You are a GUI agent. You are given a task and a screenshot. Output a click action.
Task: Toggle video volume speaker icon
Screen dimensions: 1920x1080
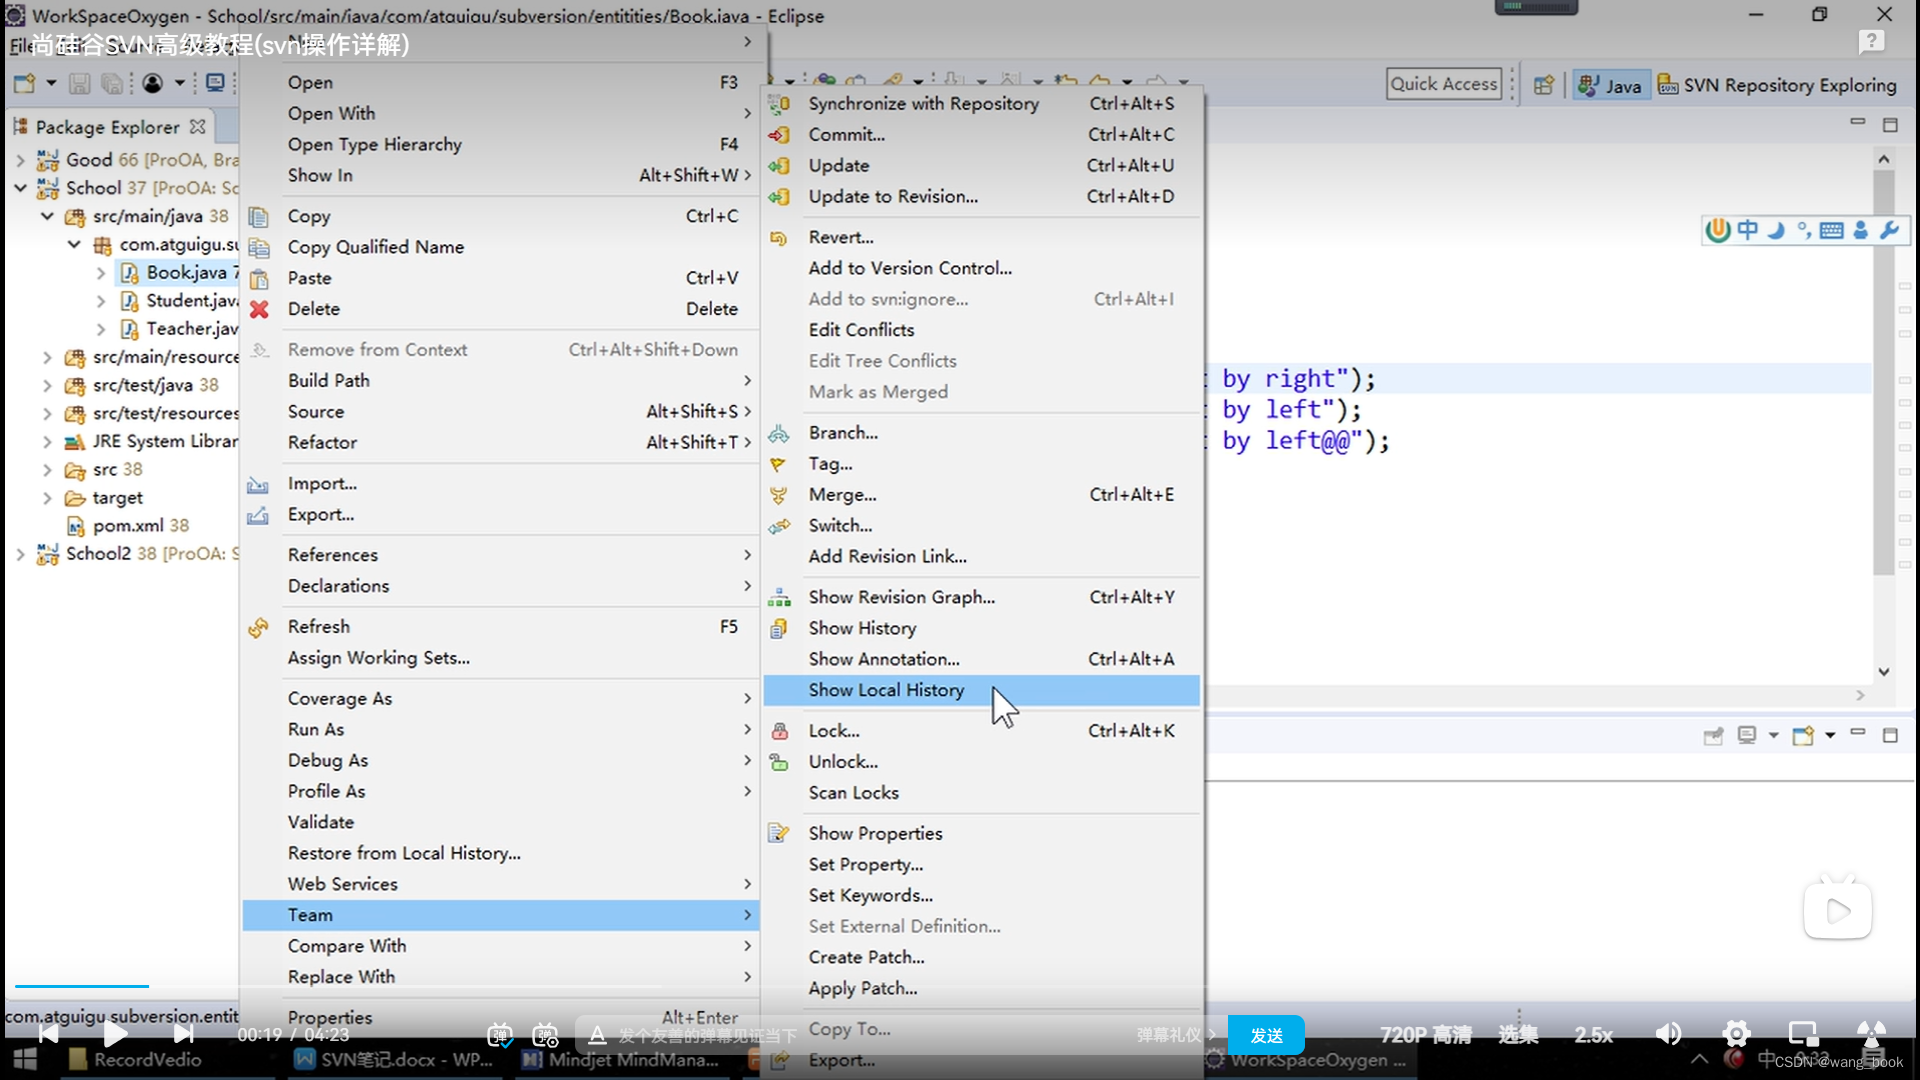pos(1668,1034)
